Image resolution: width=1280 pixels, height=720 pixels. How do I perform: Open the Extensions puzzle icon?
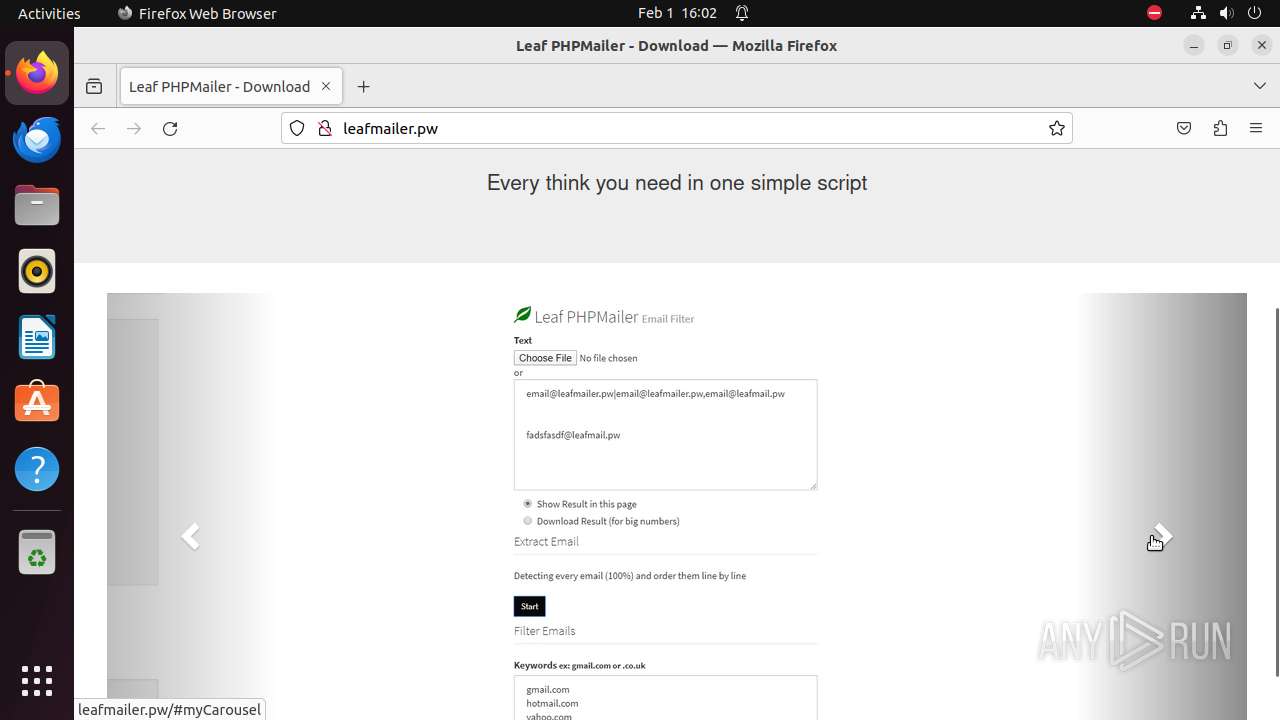pos(1220,128)
